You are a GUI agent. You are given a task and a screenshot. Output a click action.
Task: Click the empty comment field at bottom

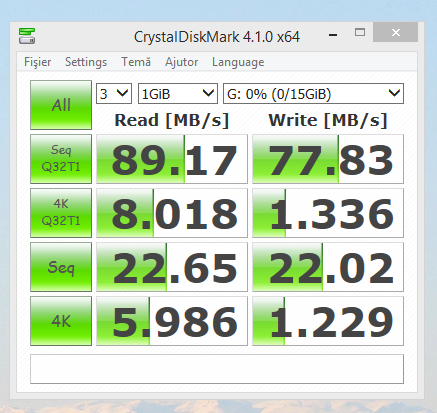217,369
